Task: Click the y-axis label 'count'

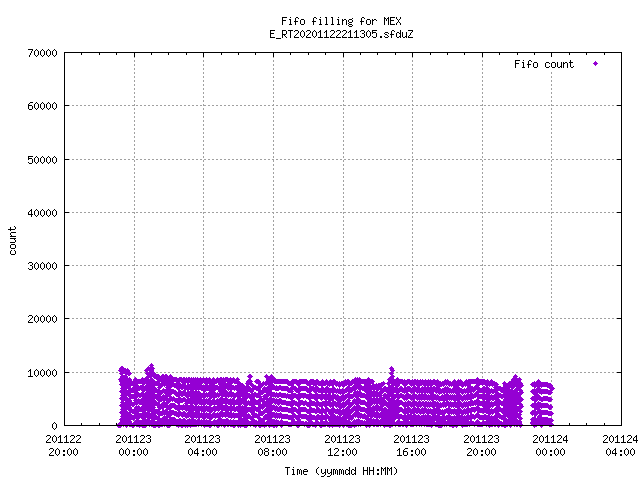Action: click(x=12, y=241)
